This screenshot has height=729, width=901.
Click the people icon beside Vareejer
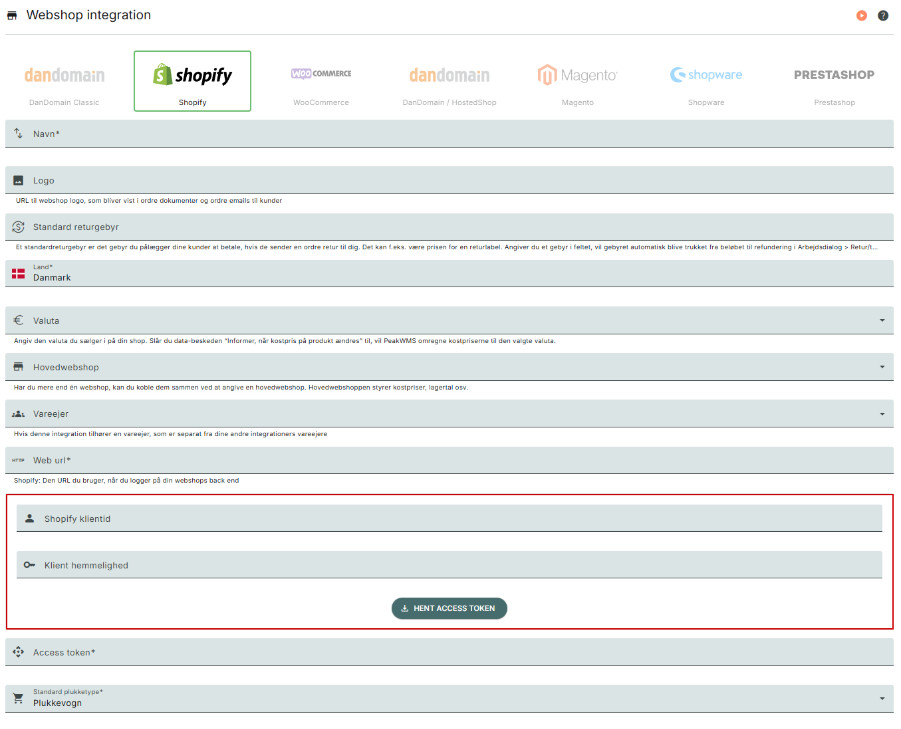point(18,414)
